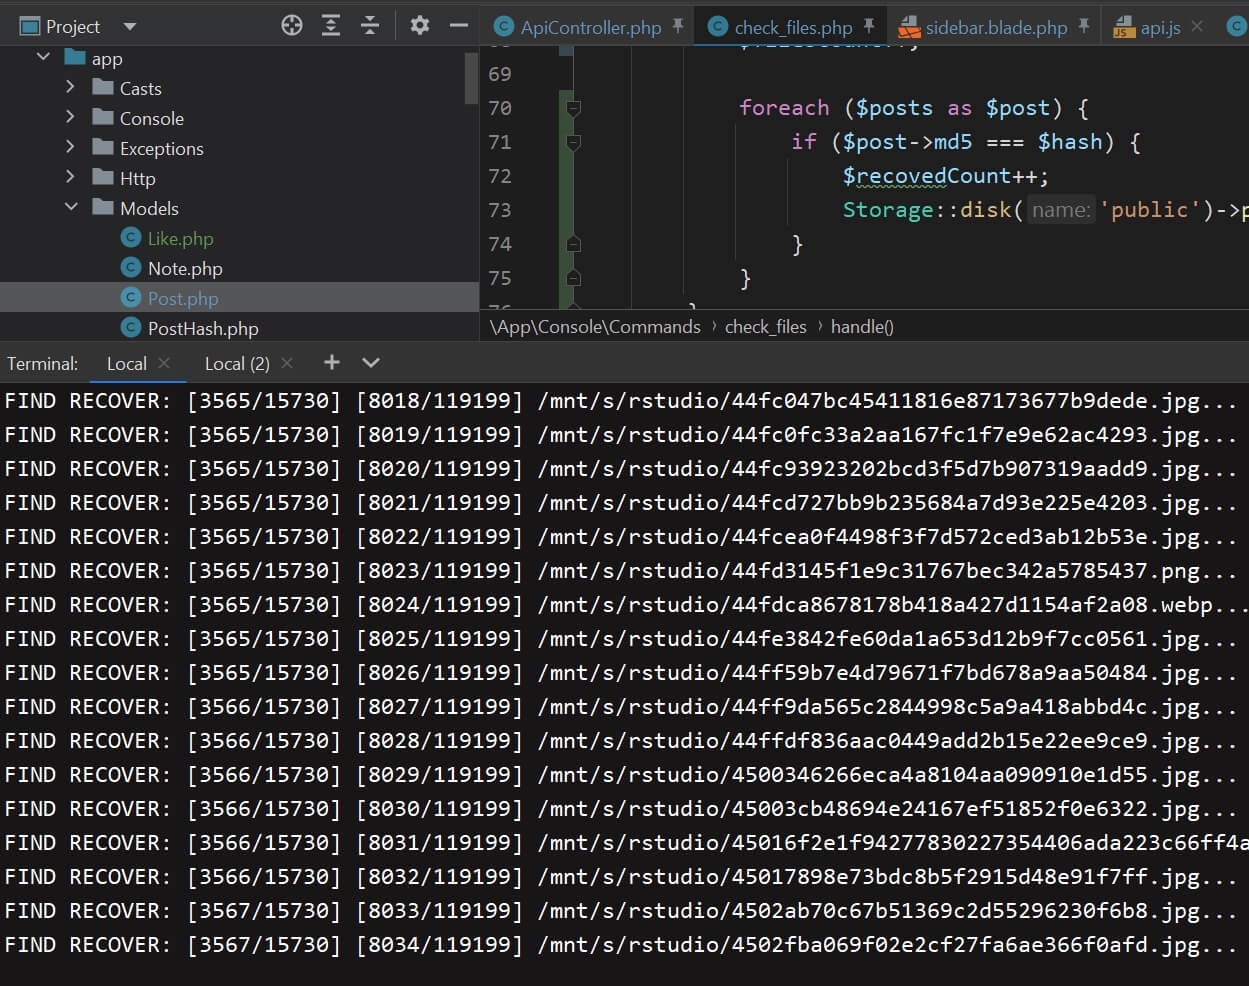Switch to the Local (2) terminal tab
The height and width of the screenshot is (986, 1249).
click(x=236, y=364)
